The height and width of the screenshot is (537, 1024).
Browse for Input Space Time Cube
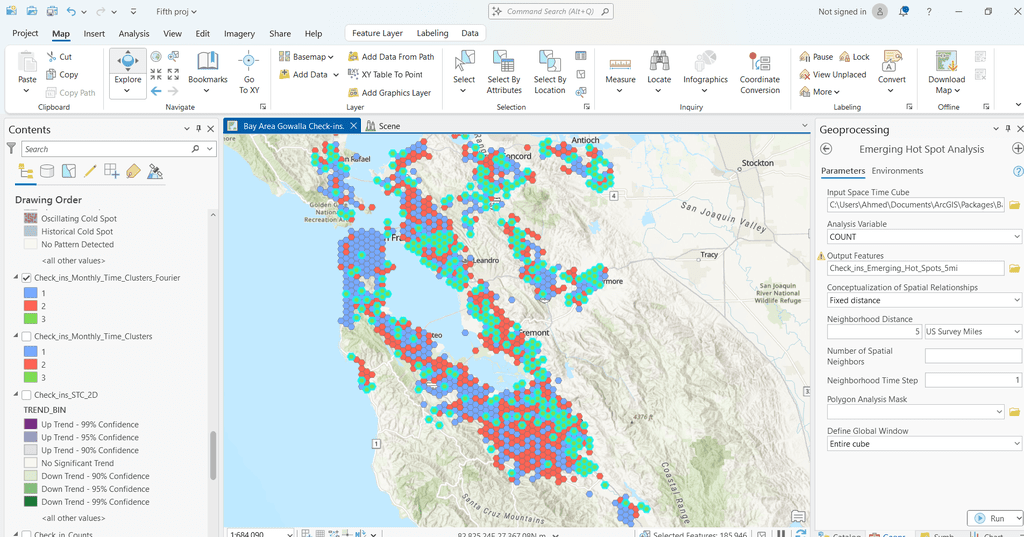(x=1014, y=205)
